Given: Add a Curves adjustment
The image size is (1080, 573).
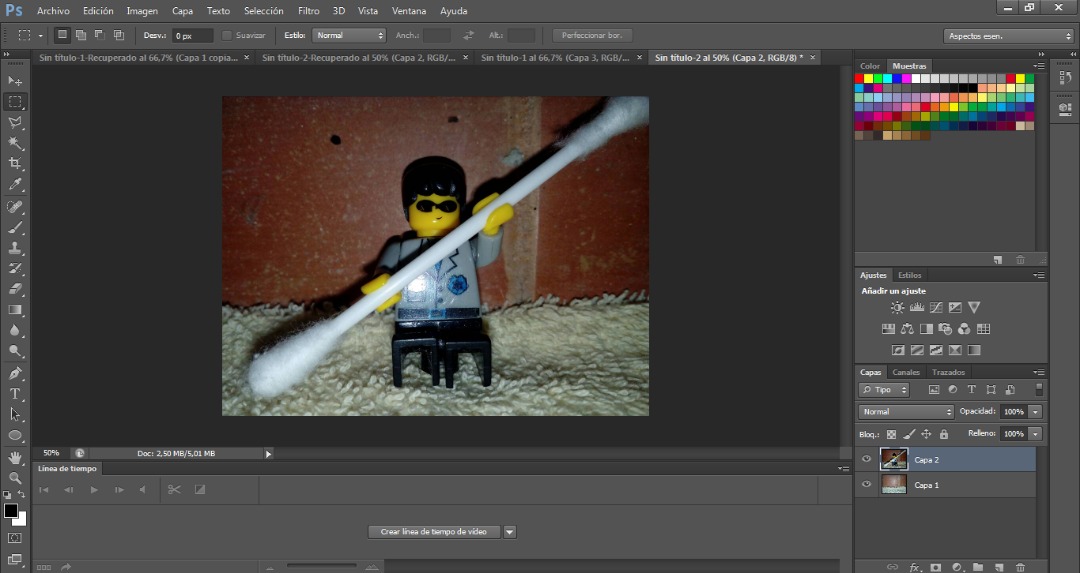Looking at the screenshot, I should 936,308.
